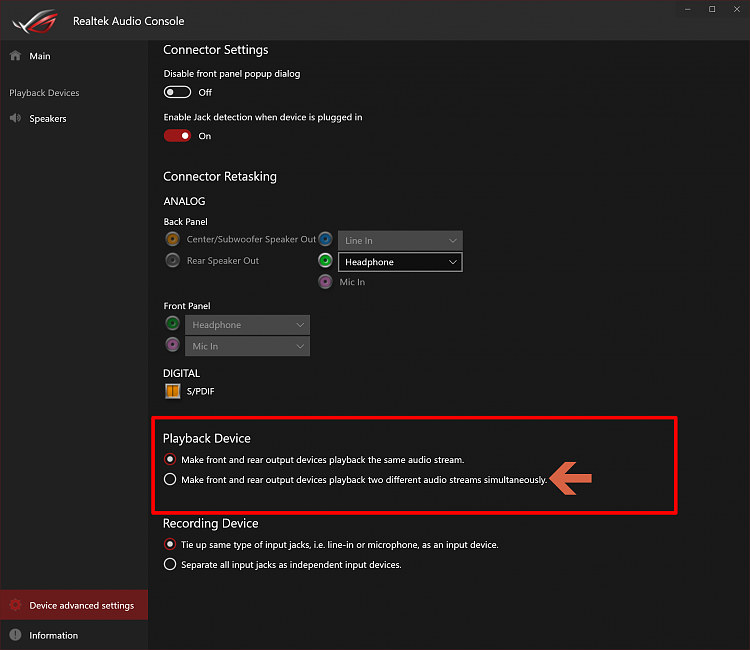
Task: Close the Realtek Audio Console window
Action: coord(737,9)
